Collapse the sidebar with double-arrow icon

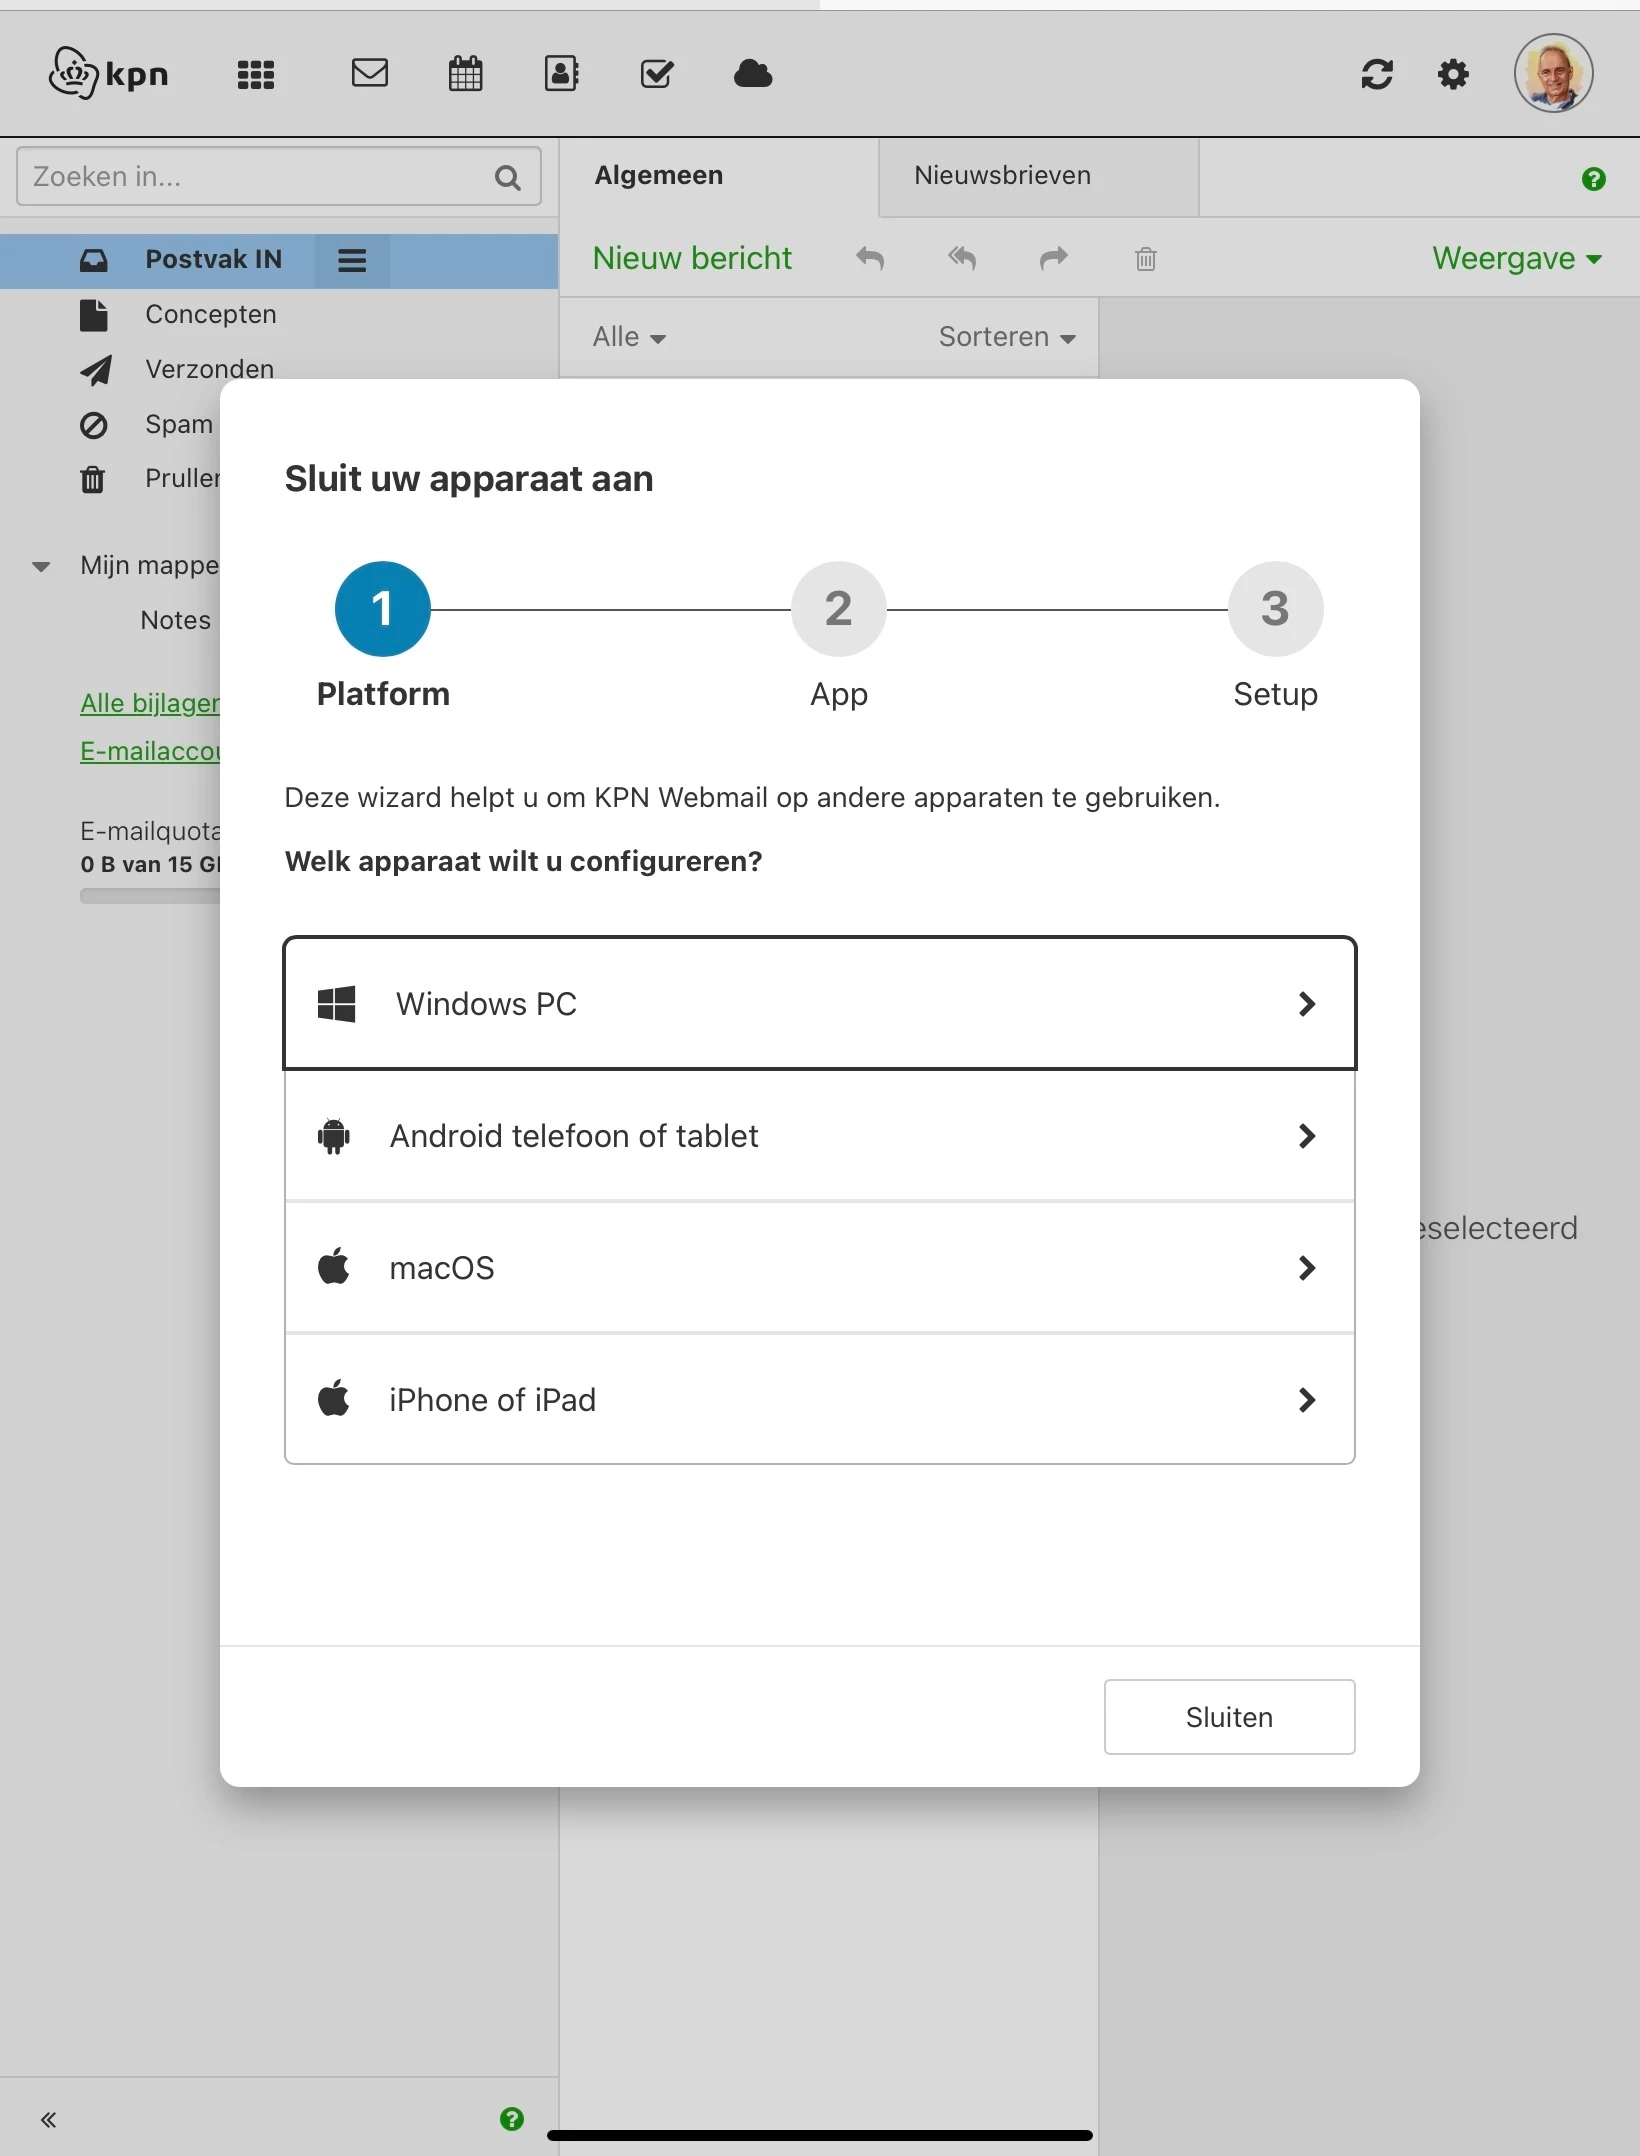(x=48, y=2119)
